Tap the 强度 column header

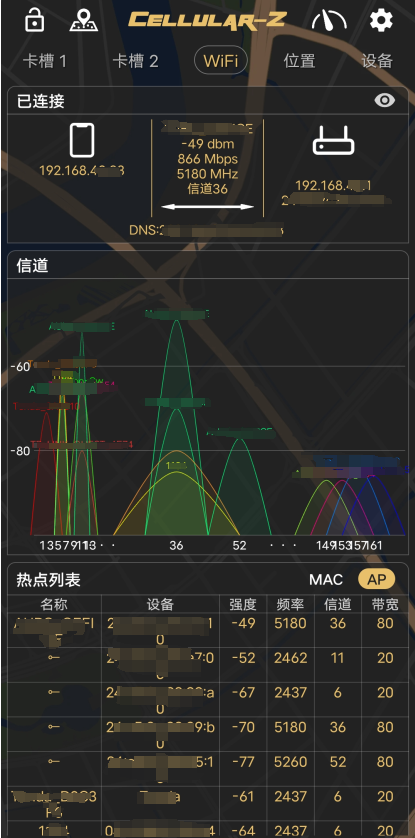243,604
